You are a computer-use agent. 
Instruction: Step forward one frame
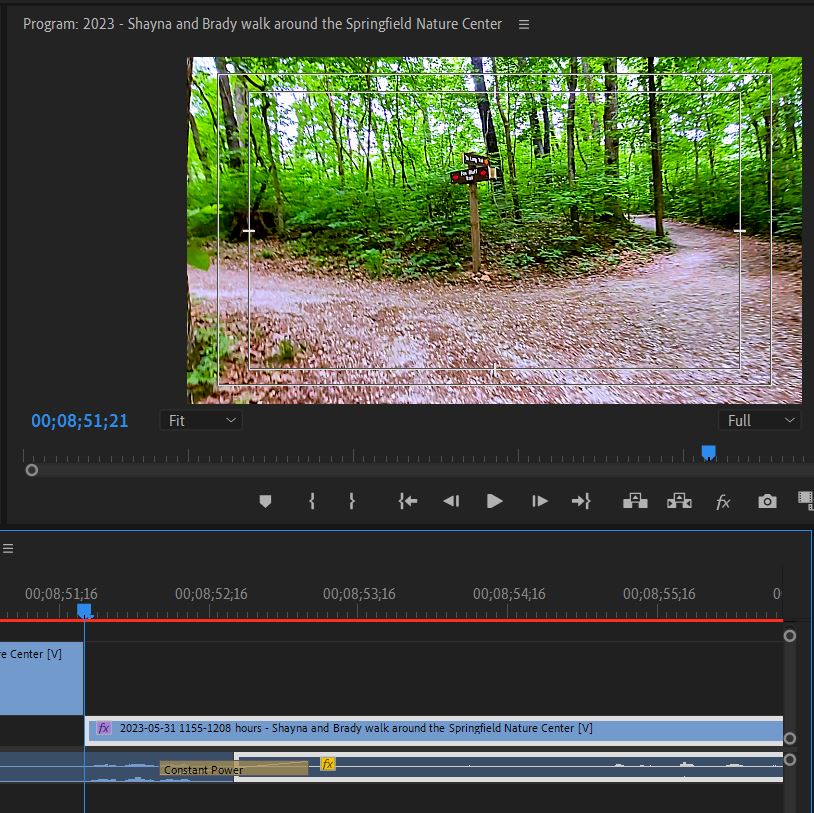(x=539, y=501)
